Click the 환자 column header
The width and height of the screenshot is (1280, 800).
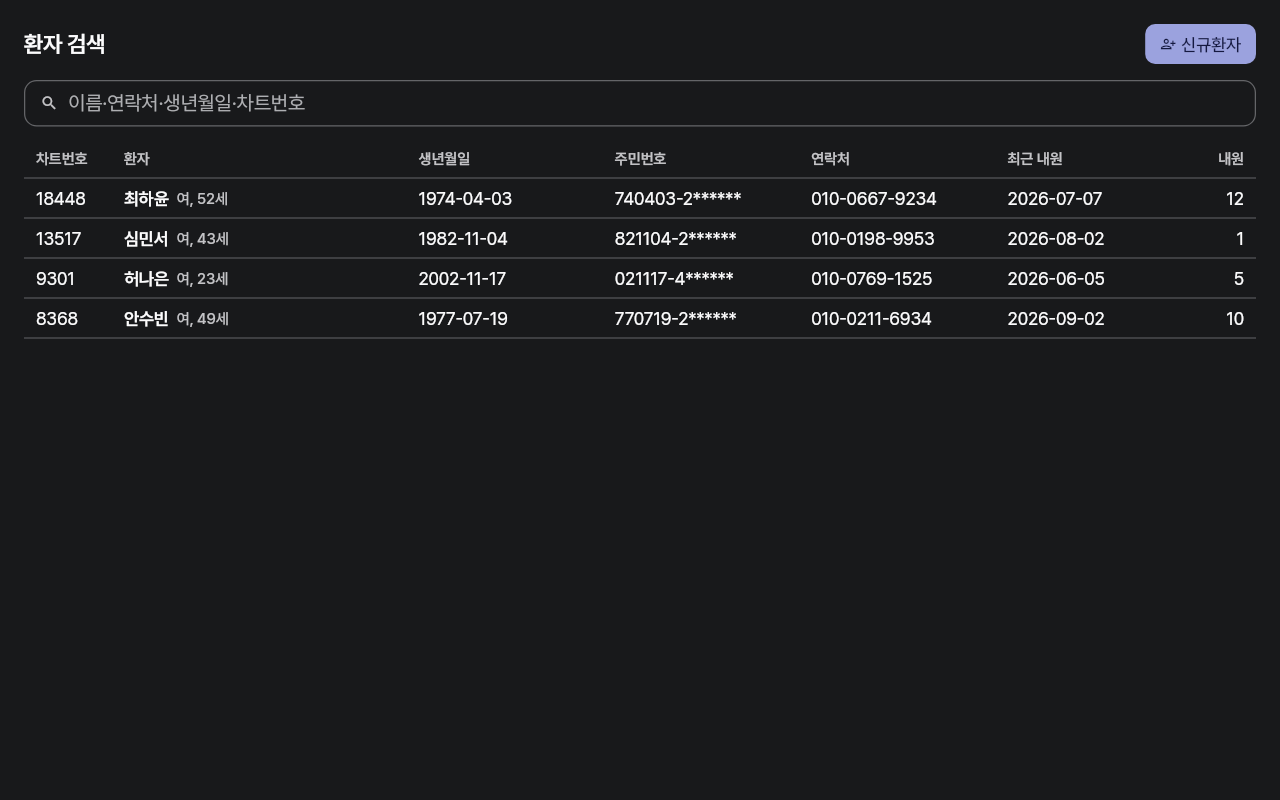coord(137,159)
